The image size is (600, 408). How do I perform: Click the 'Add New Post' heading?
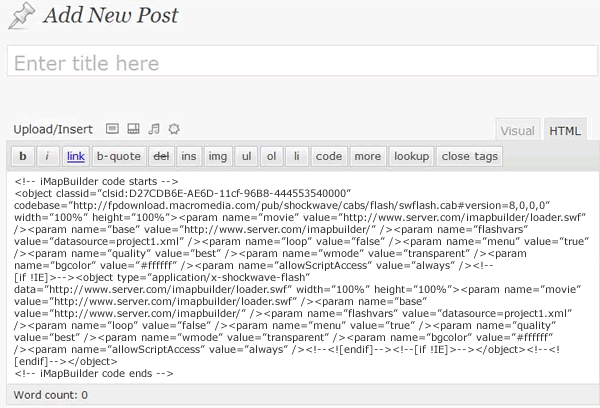tap(110, 16)
